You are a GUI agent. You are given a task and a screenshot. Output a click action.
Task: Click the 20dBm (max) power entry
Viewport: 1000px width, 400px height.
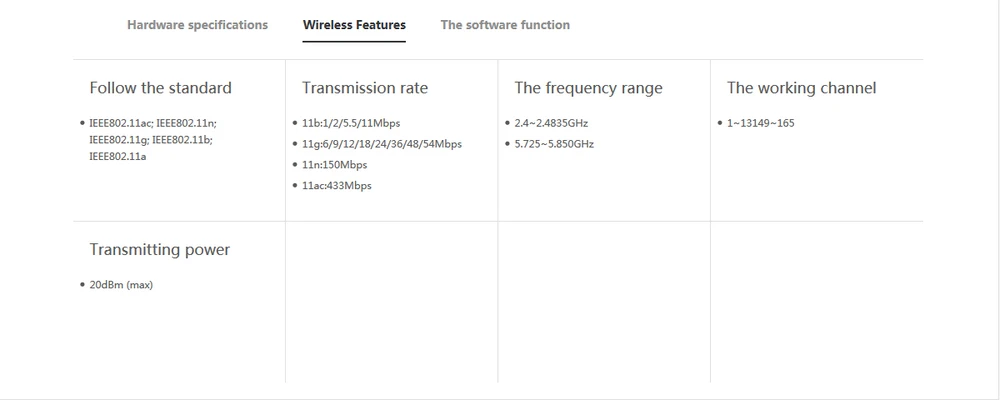[121, 285]
